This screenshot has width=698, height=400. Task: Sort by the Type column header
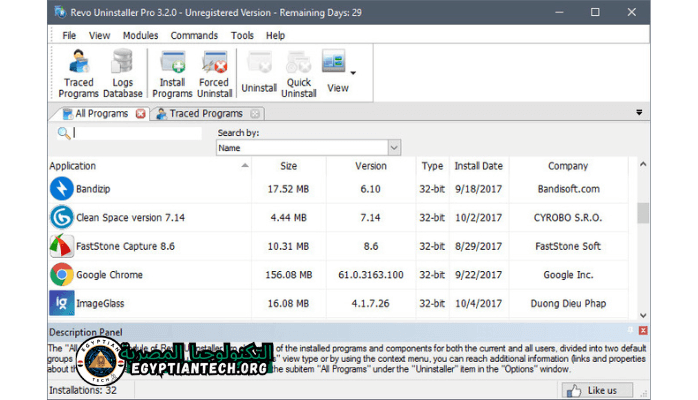432,166
